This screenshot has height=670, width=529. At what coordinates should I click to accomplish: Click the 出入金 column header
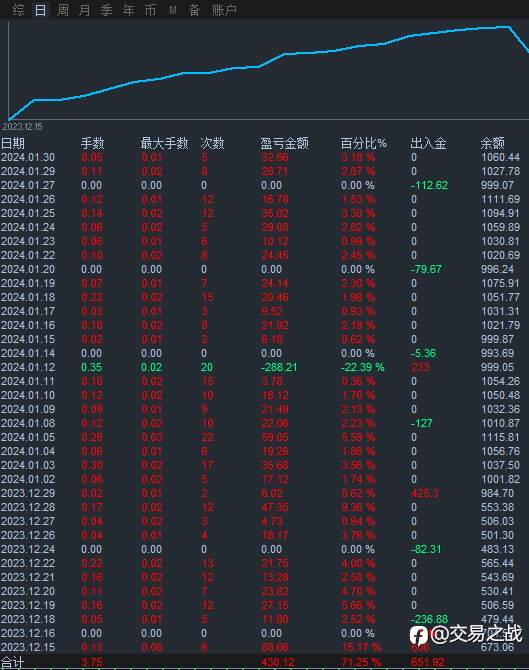[x=428, y=143]
